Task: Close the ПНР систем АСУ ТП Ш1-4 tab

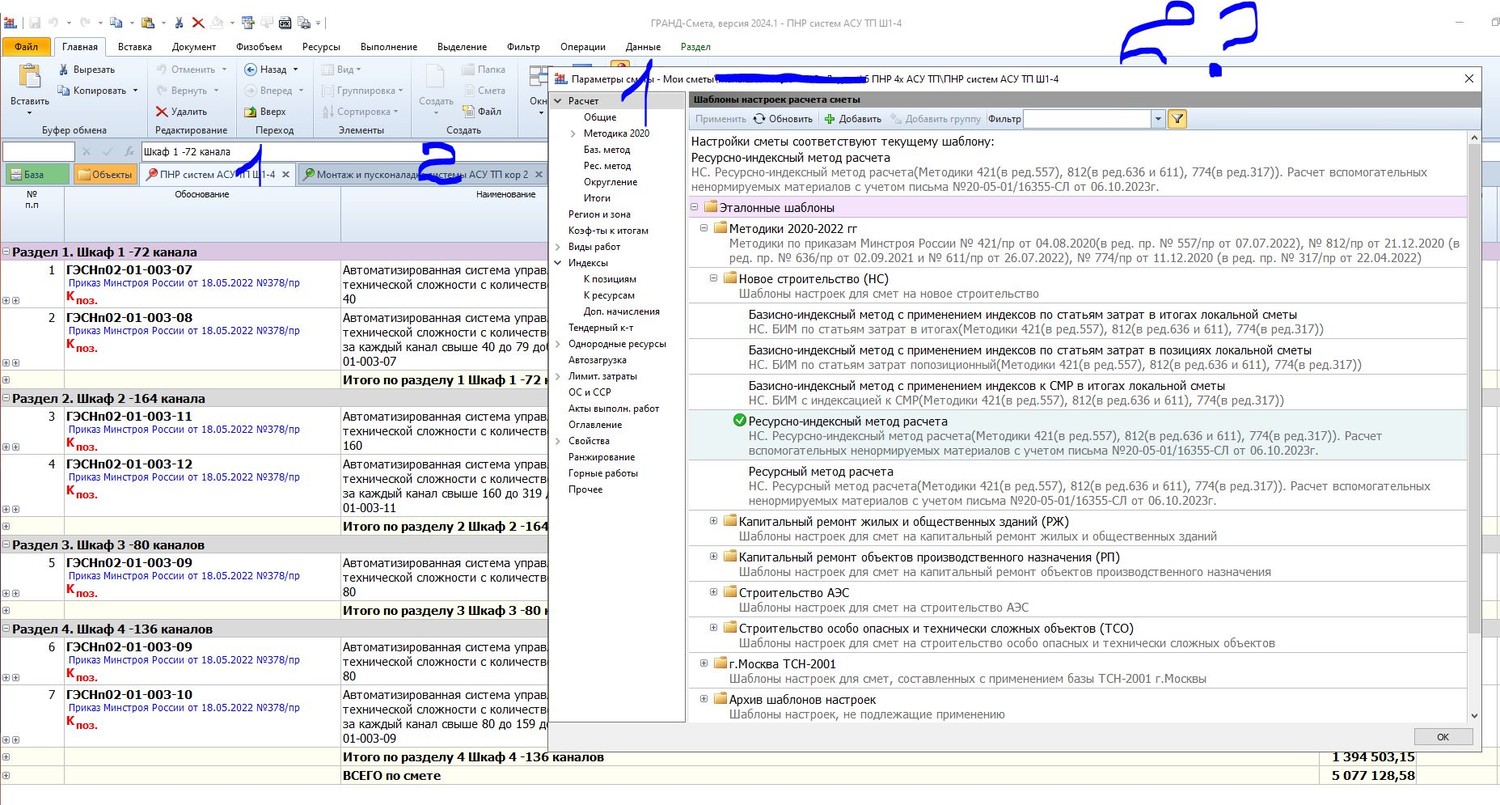Action: click(x=286, y=175)
